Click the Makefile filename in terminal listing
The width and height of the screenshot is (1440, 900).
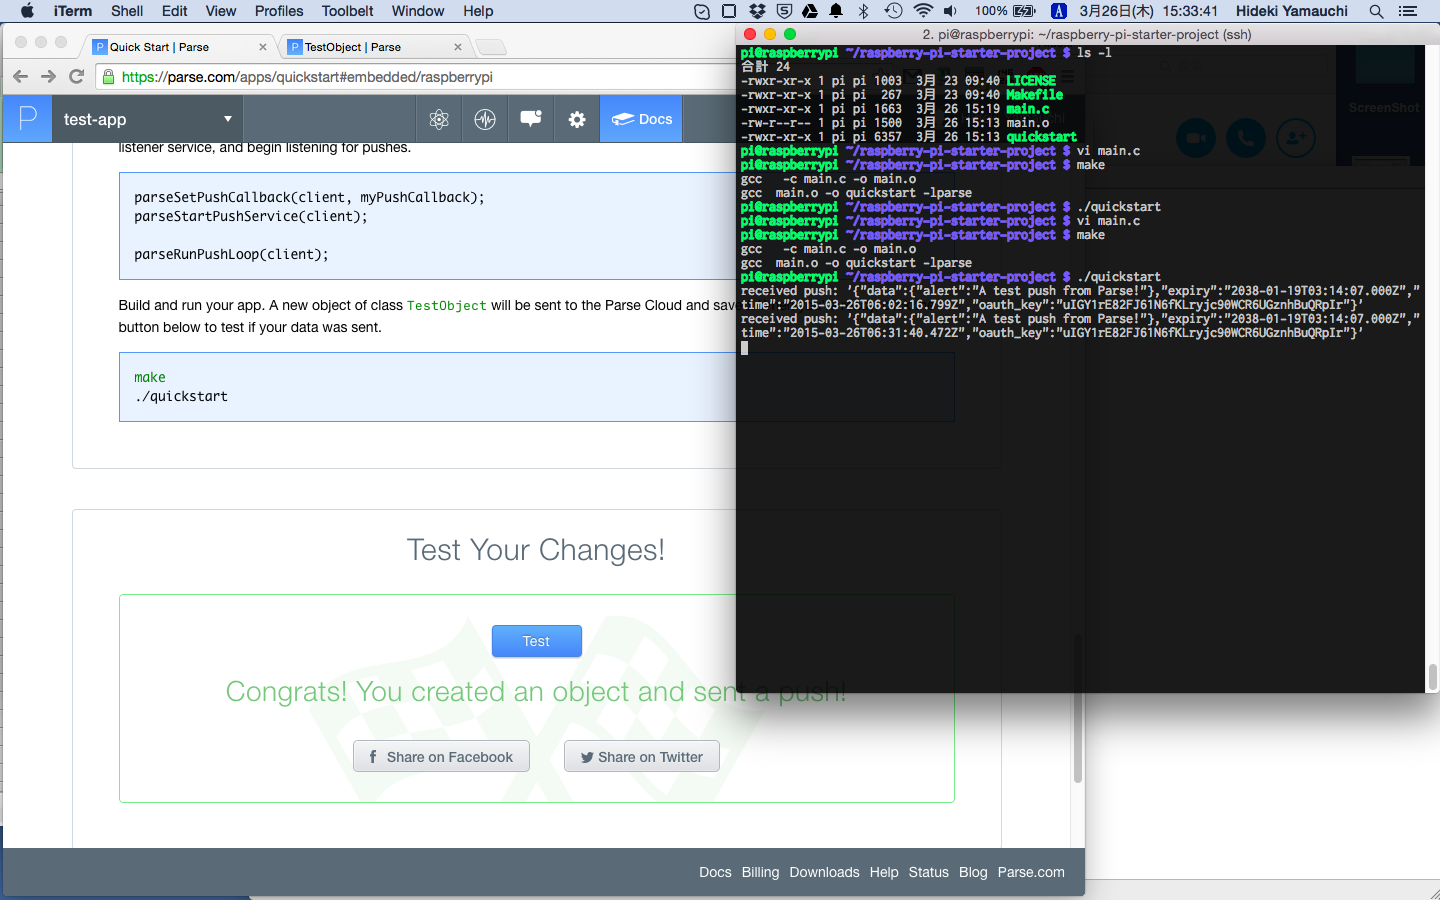click(x=1034, y=95)
